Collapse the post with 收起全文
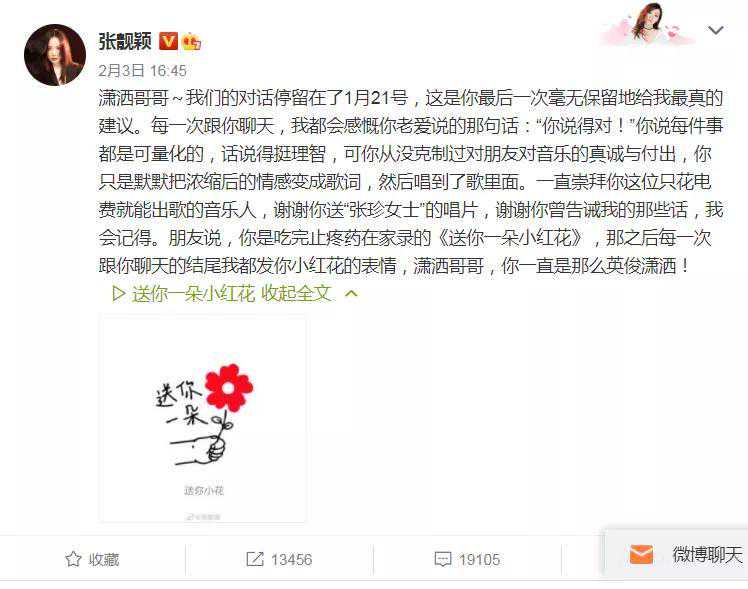This screenshot has height=589, width=748. [x=296, y=294]
